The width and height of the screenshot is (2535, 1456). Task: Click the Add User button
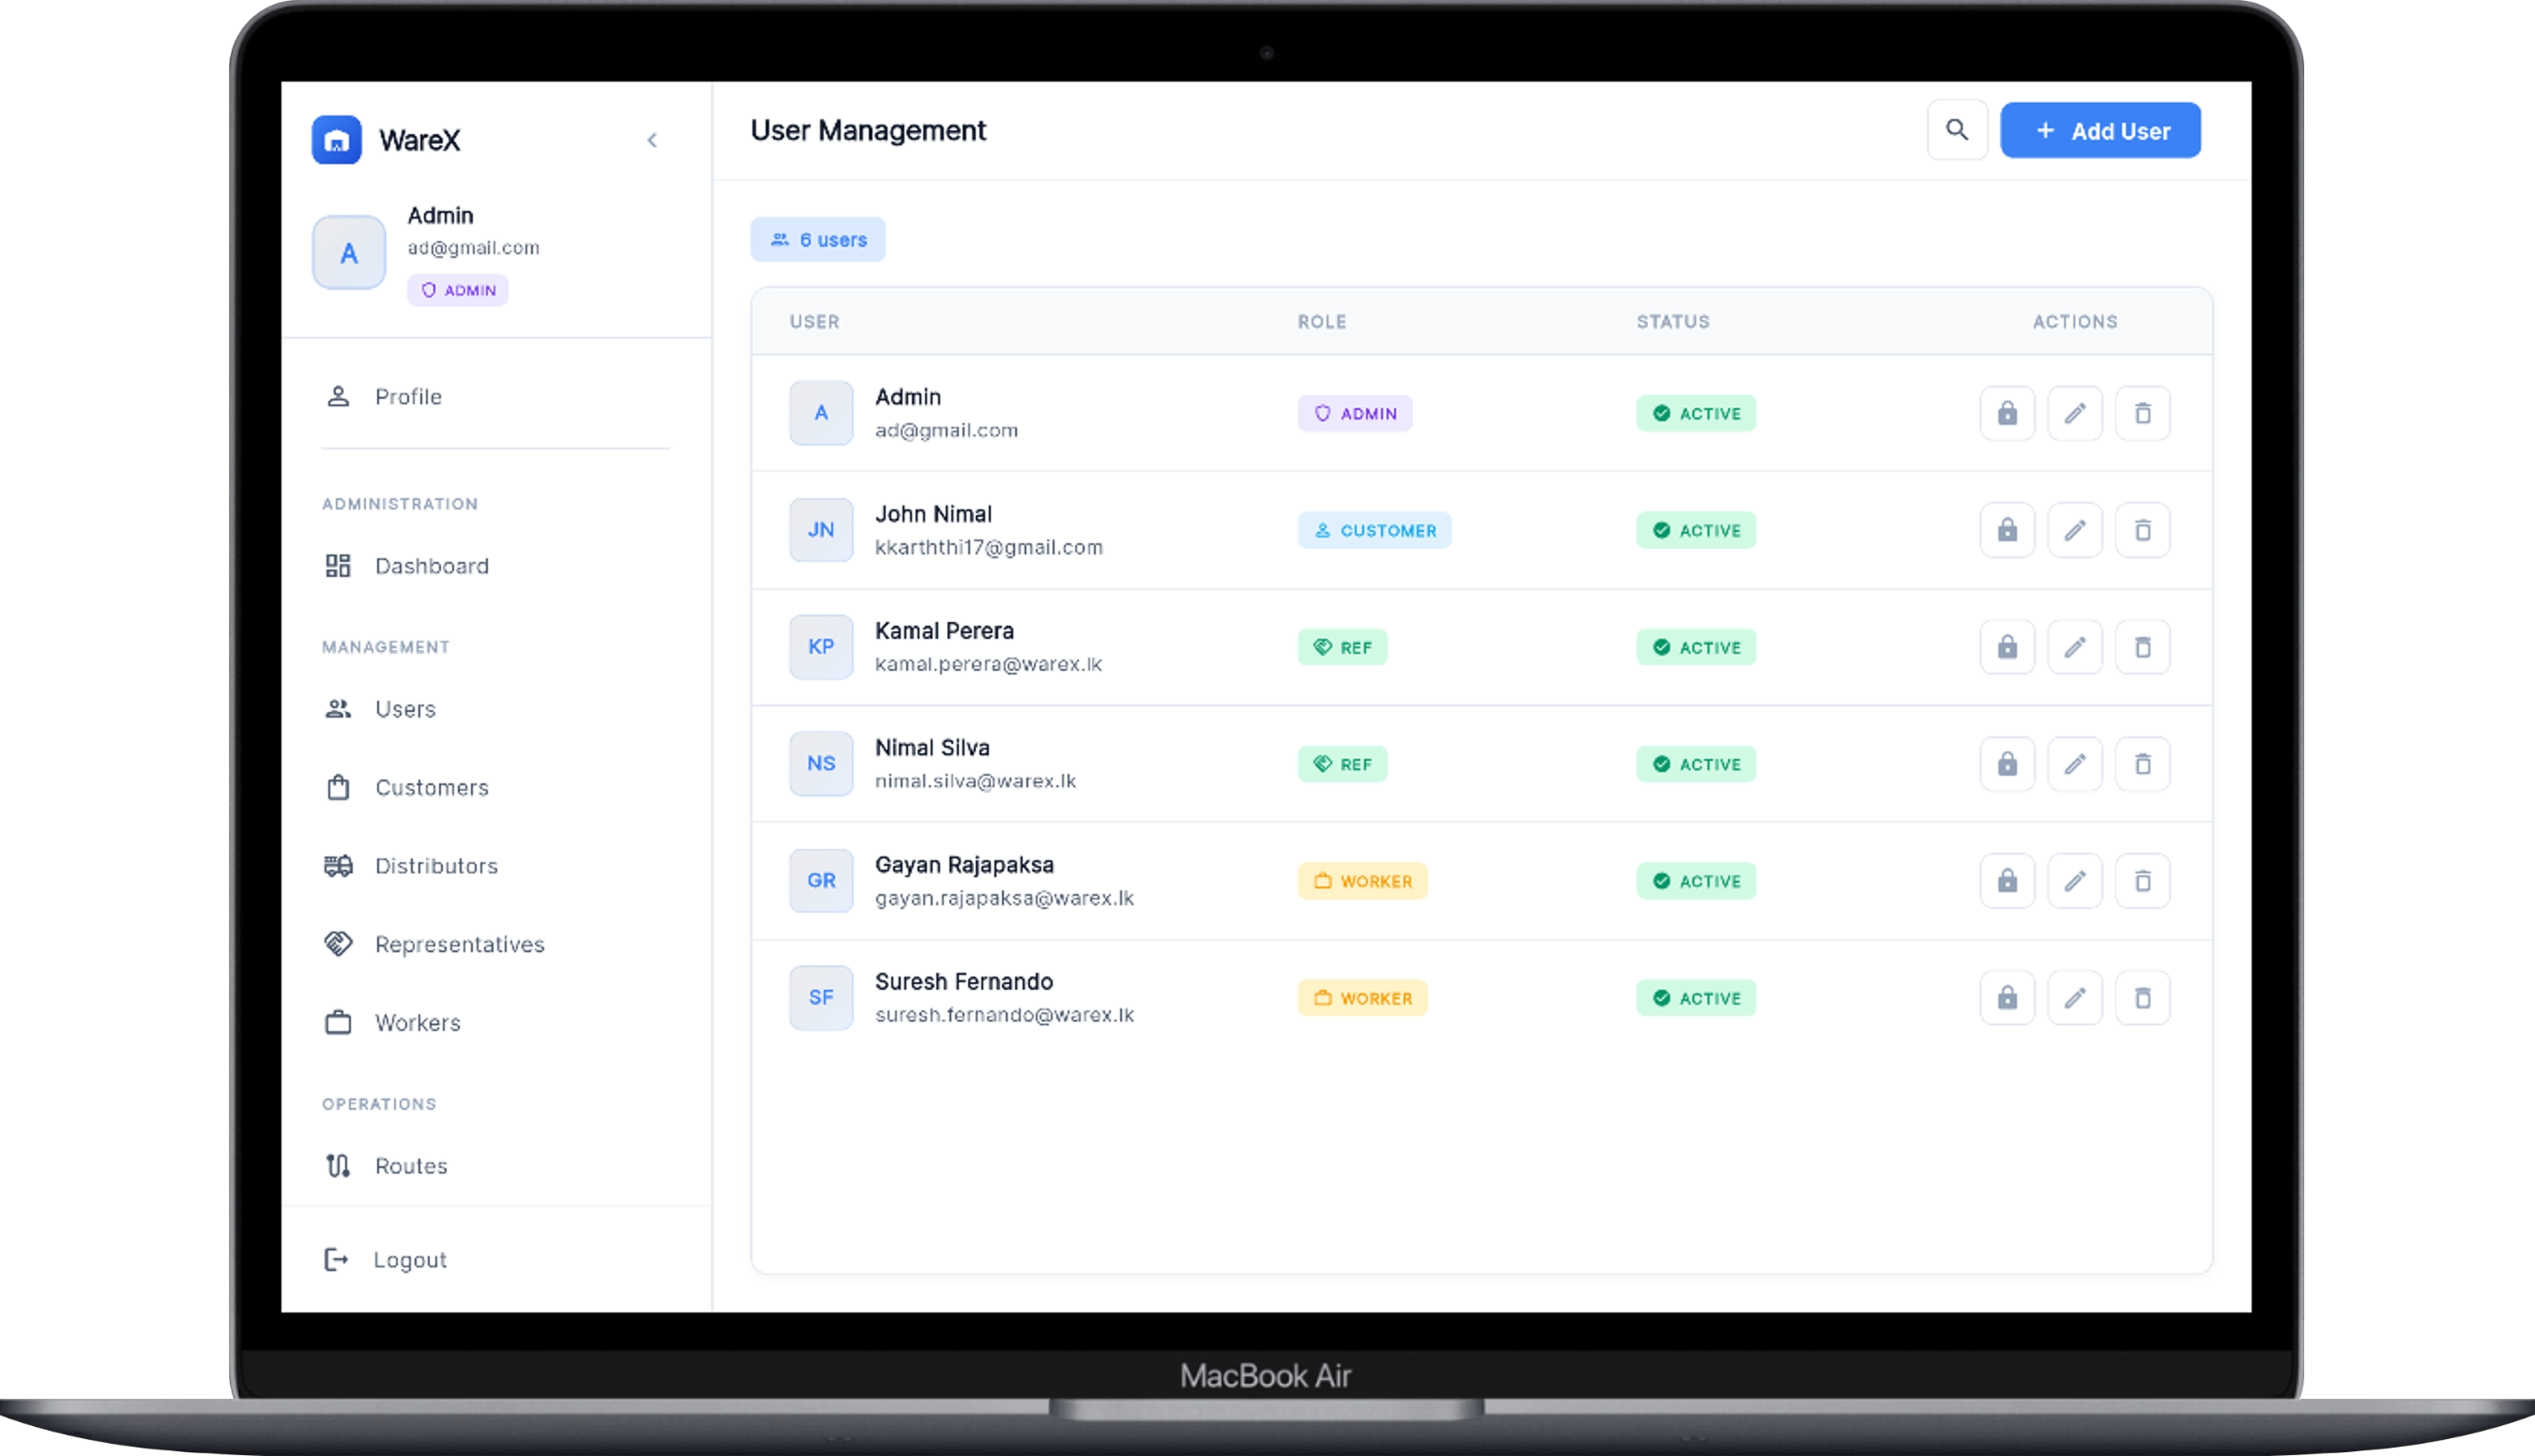tap(2100, 130)
